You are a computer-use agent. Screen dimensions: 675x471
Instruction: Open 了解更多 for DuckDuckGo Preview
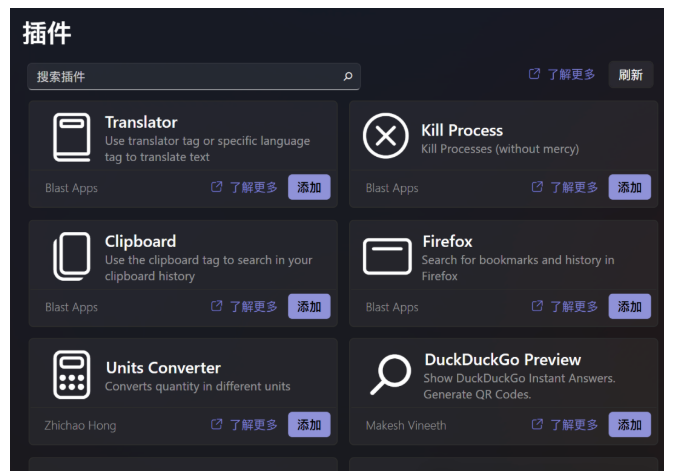574,425
